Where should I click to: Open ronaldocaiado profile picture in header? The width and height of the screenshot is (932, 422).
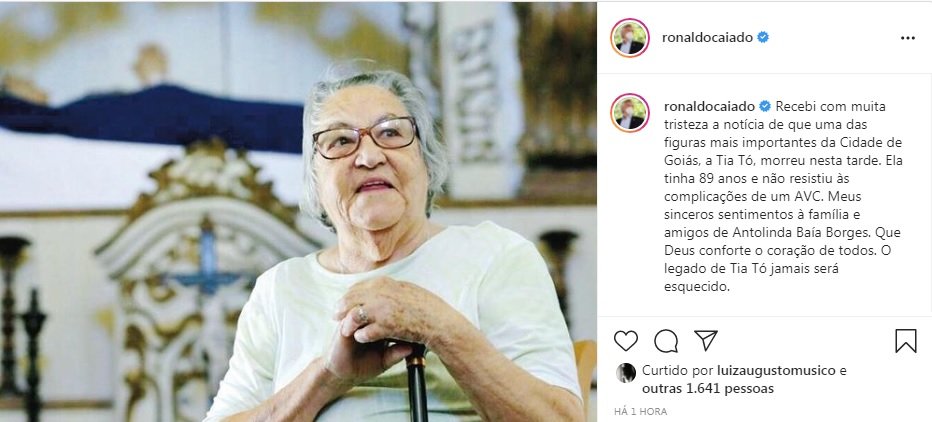click(629, 38)
